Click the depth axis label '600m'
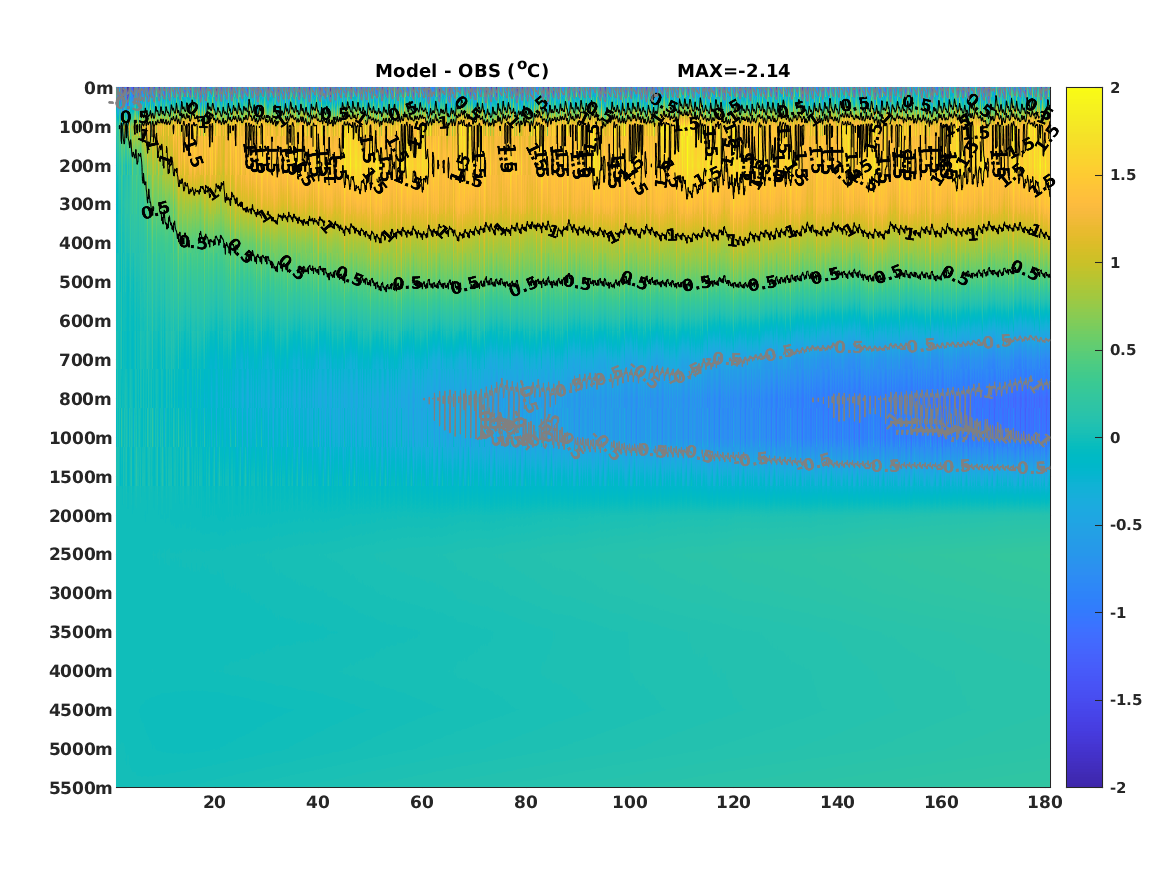 86,321
